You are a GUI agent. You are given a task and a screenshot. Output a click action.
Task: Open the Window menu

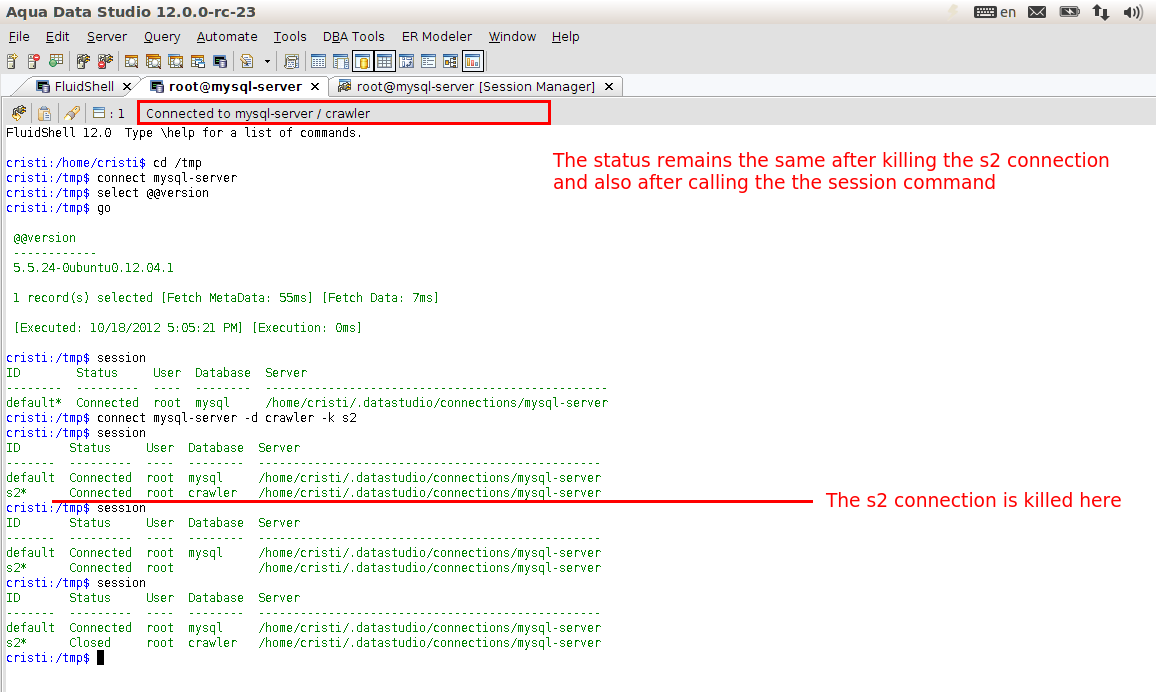coord(512,37)
